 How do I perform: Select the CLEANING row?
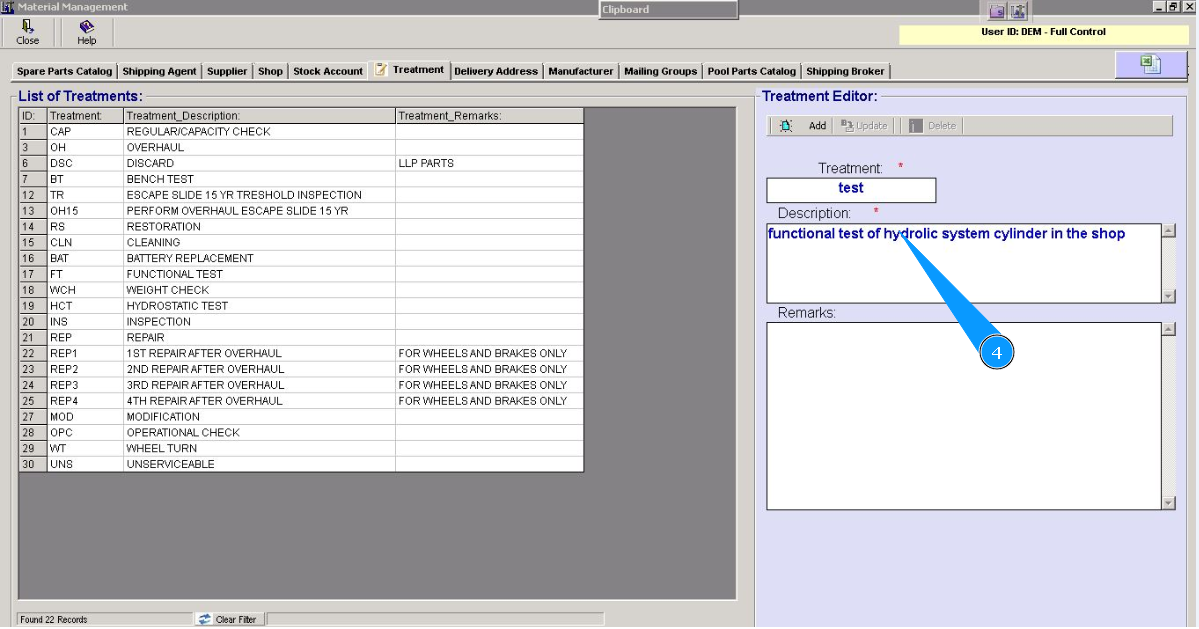click(301, 242)
